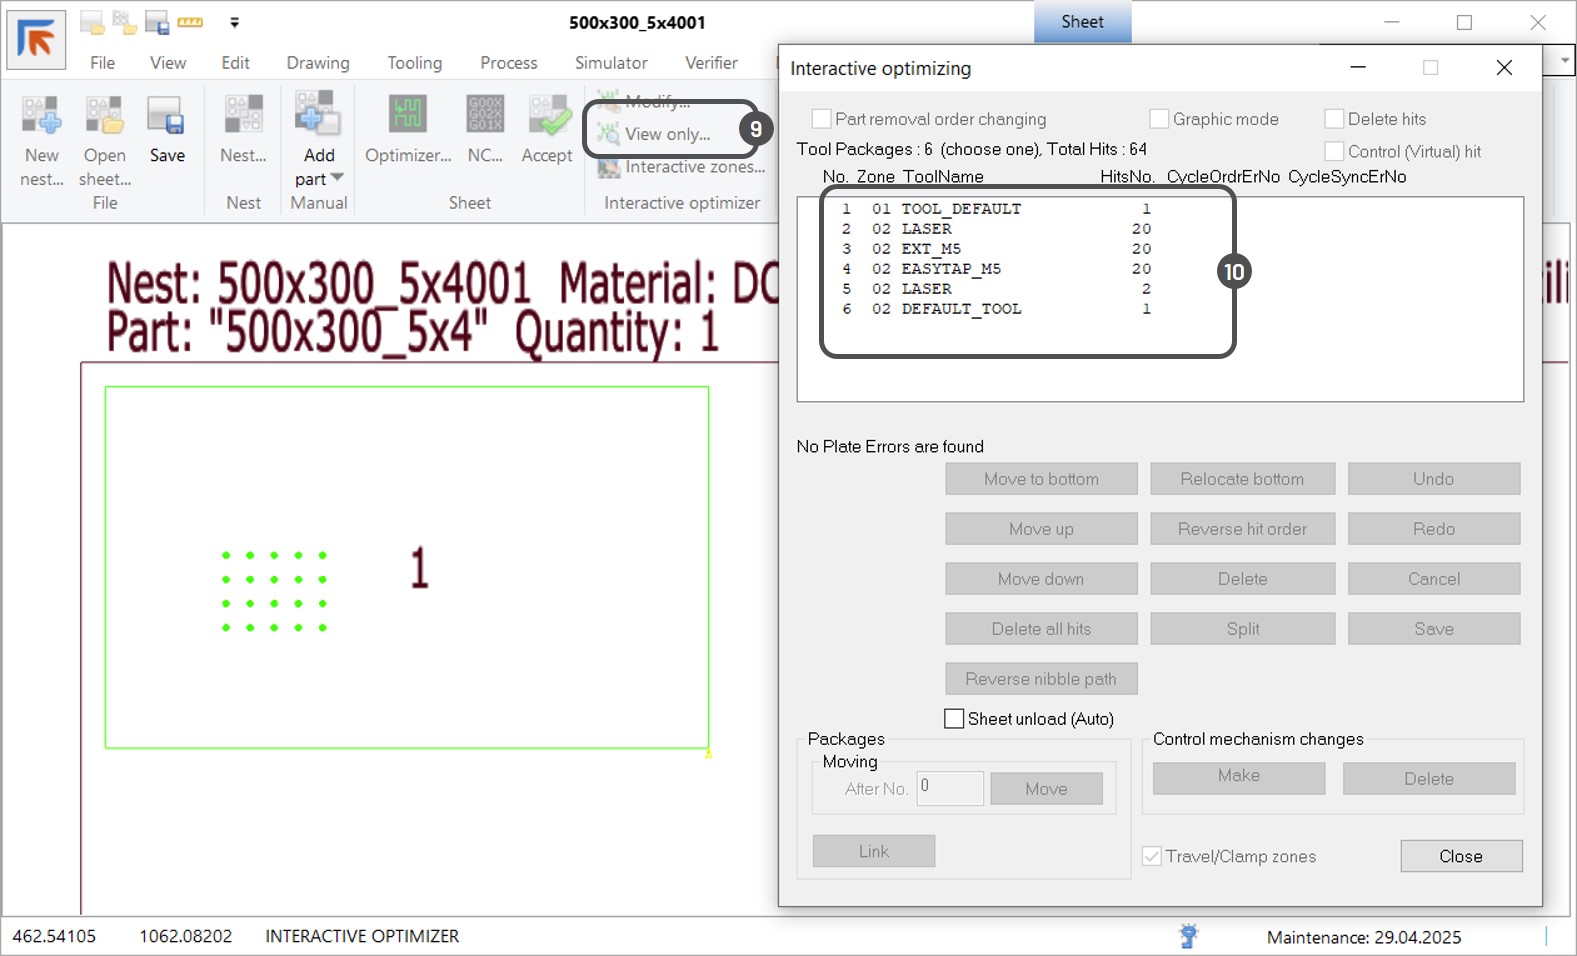The width and height of the screenshot is (1577, 956).
Task: Select the EASYTAP_M5 tool package row
Action: point(950,269)
